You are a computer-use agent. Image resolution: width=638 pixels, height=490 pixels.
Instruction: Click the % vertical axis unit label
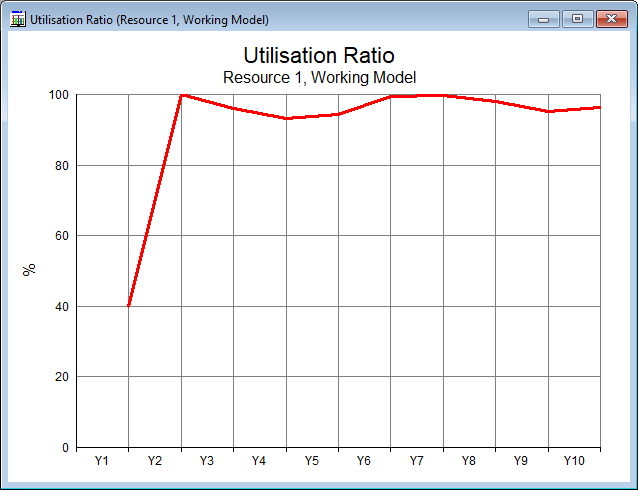(29, 269)
